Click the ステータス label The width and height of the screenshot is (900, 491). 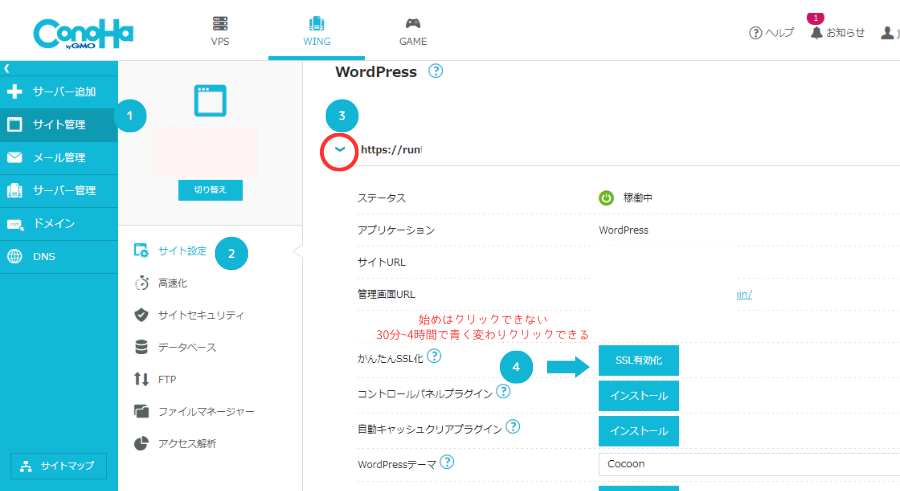coord(381,198)
